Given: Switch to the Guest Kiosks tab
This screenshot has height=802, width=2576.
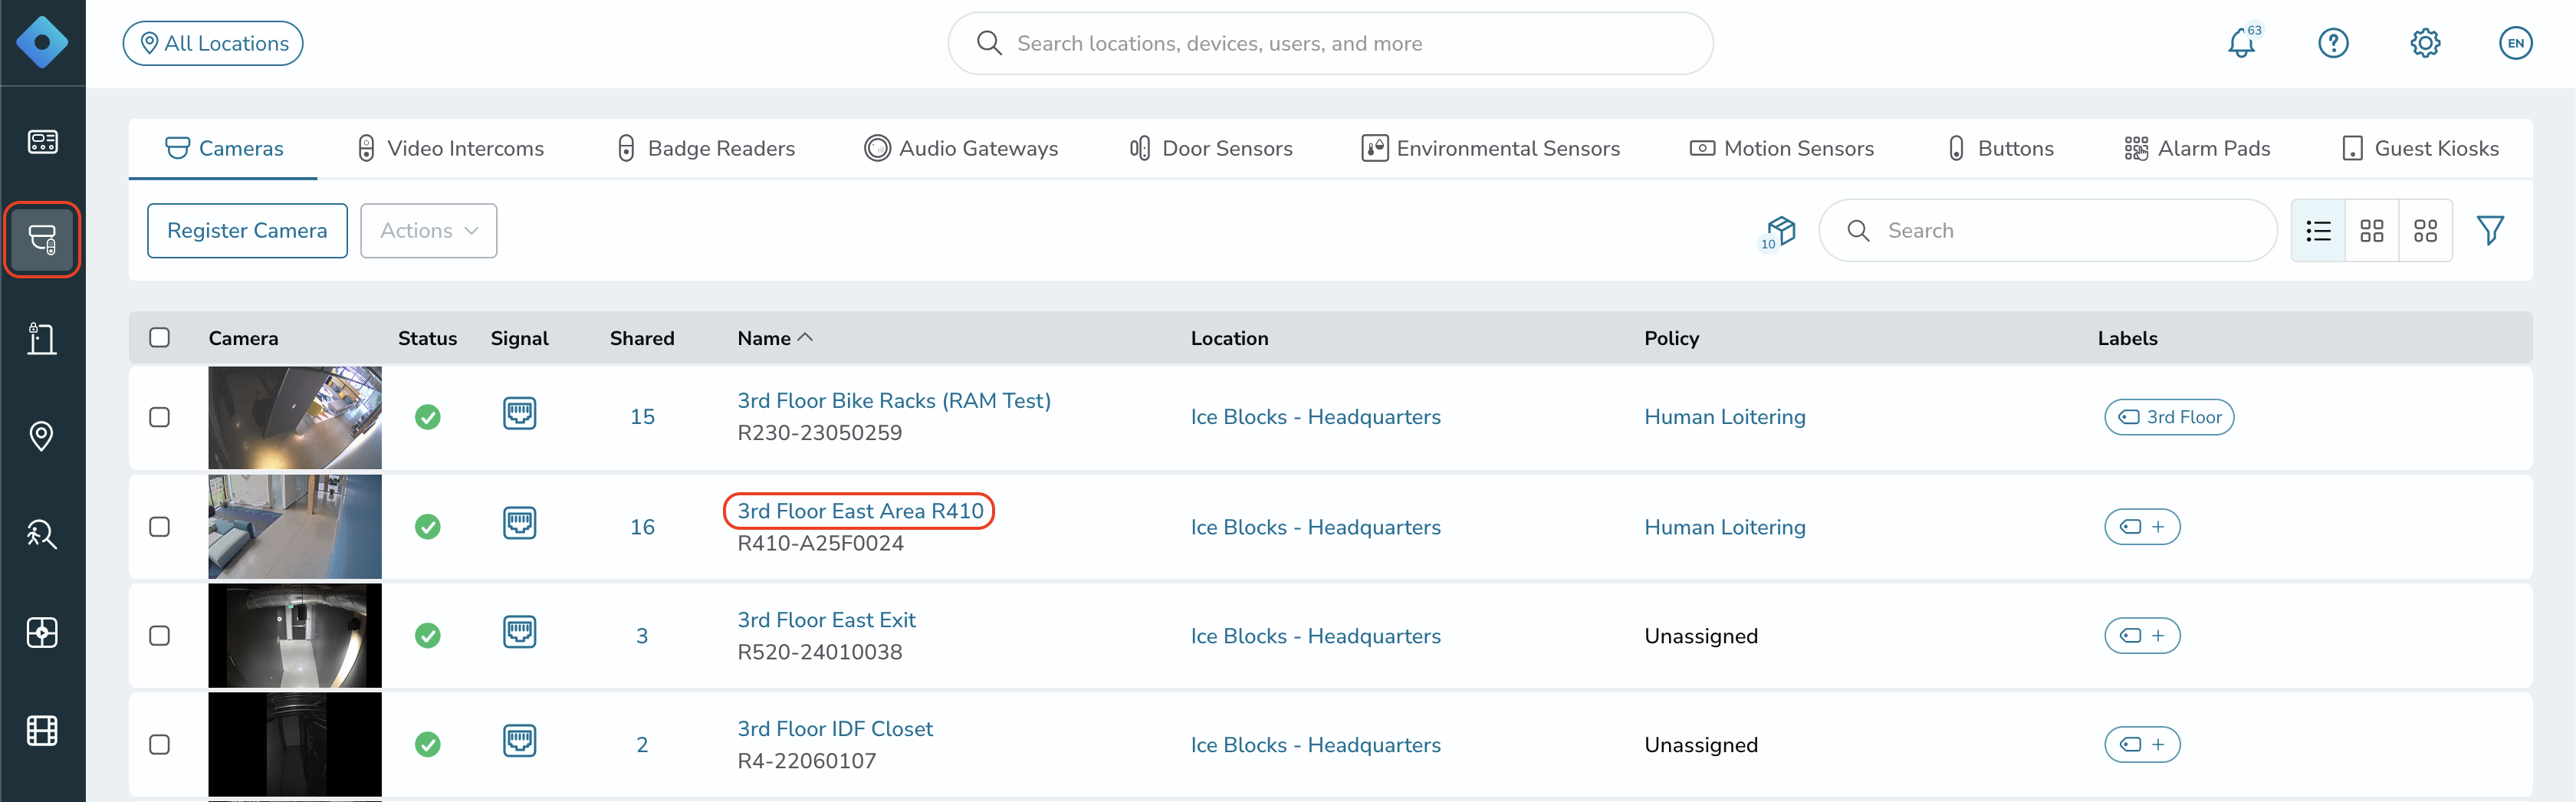Looking at the screenshot, I should tap(2420, 148).
